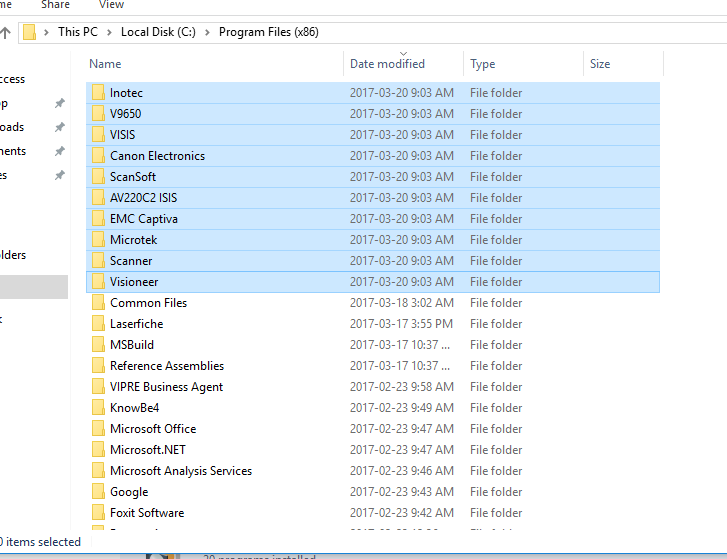Open the Share ribbon tab
The width and height of the screenshot is (727, 559).
55,5
